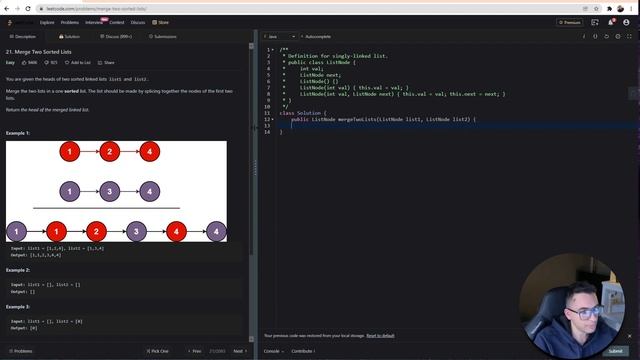Click the Premium button
640x360 pixels.
[570, 22]
